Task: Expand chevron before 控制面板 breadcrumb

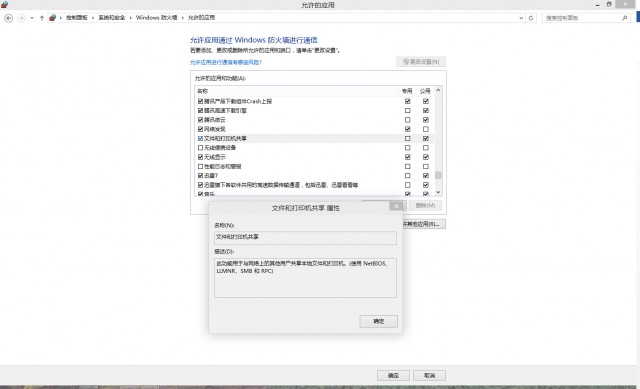Action: pos(61,18)
